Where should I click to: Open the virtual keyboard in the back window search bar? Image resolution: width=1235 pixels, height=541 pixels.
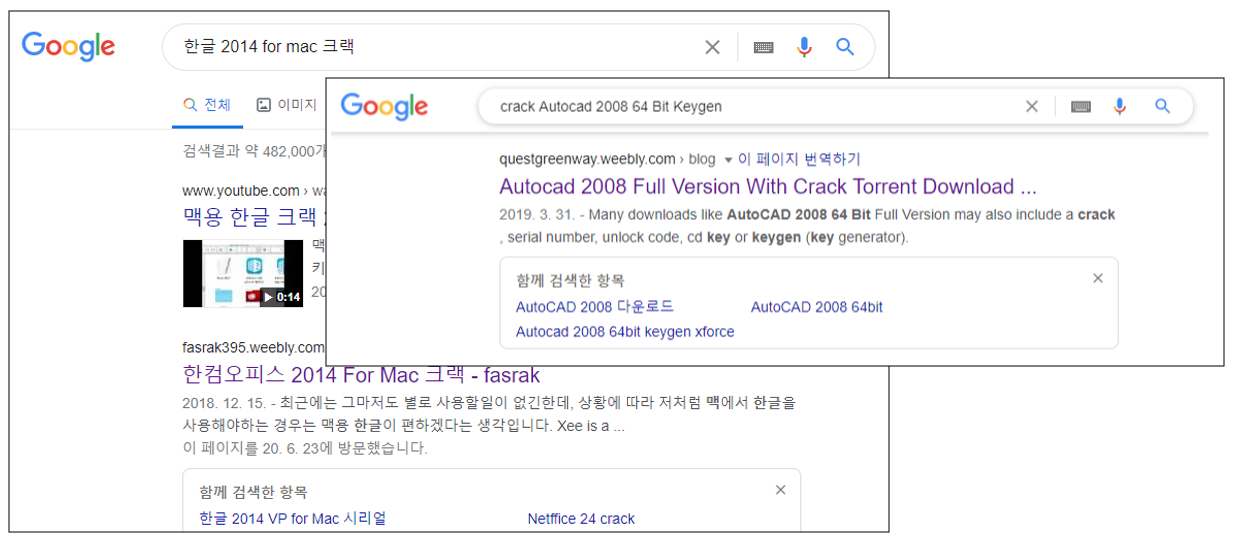pos(764,47)
